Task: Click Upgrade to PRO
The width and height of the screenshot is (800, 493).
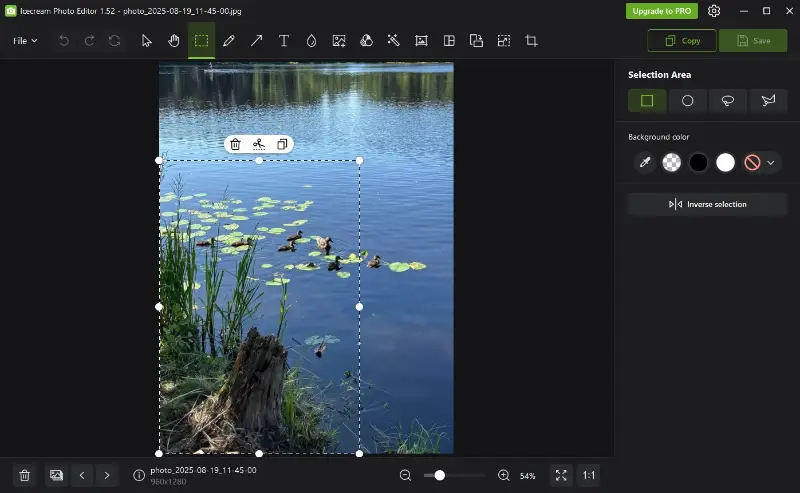Action: pyautogui.click(x=661, y=11)
